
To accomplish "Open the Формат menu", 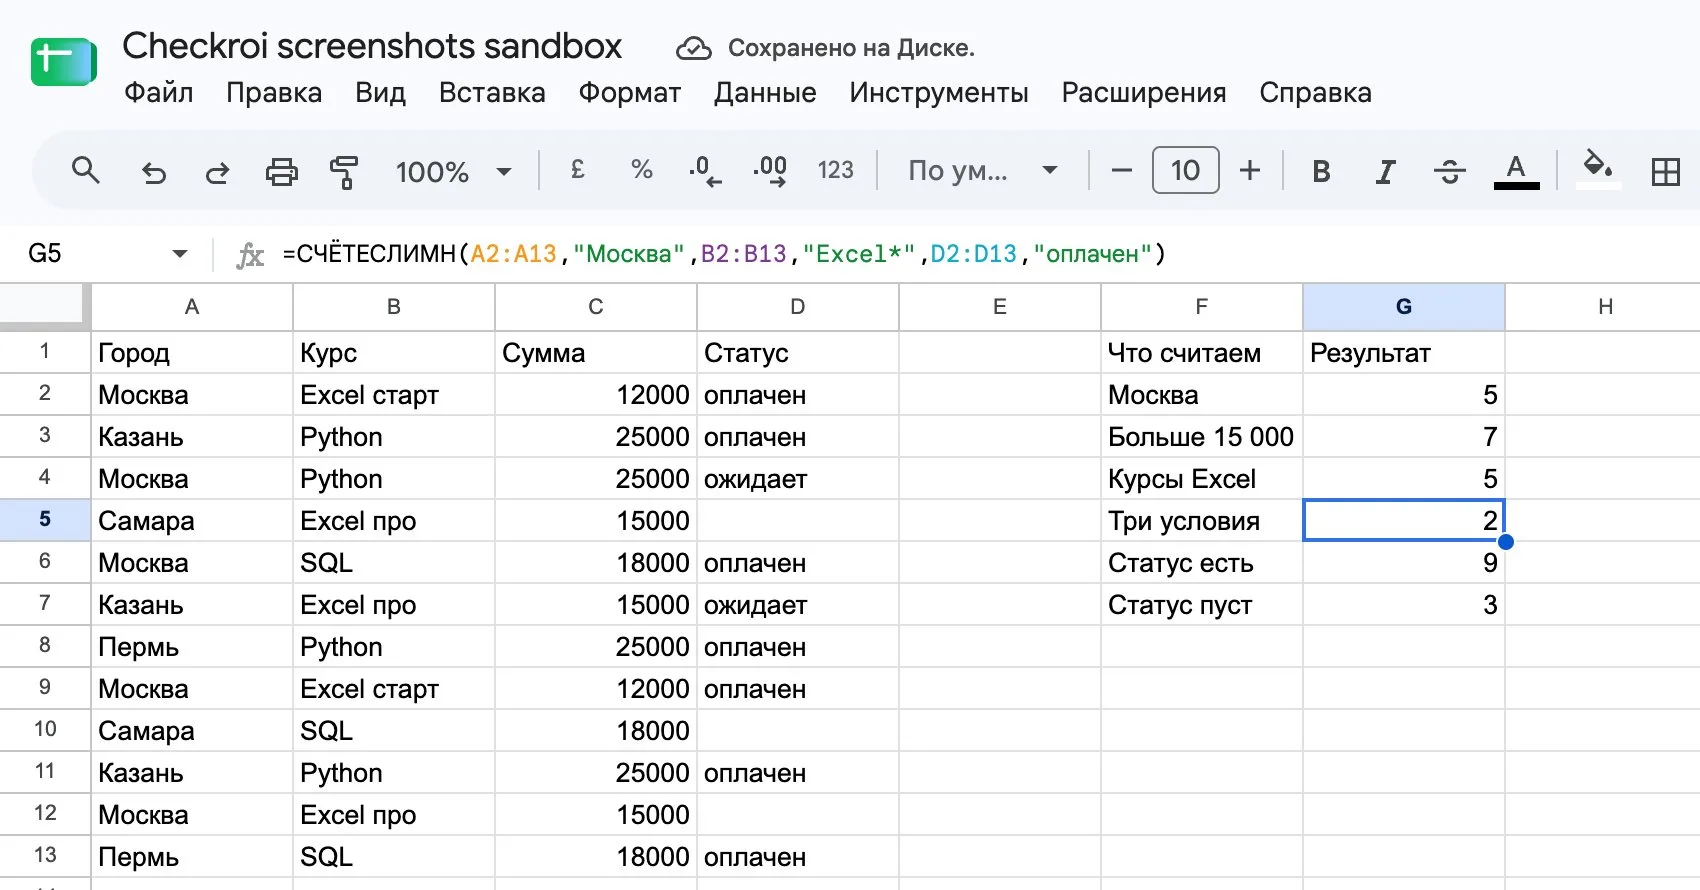I will (630, 93).
